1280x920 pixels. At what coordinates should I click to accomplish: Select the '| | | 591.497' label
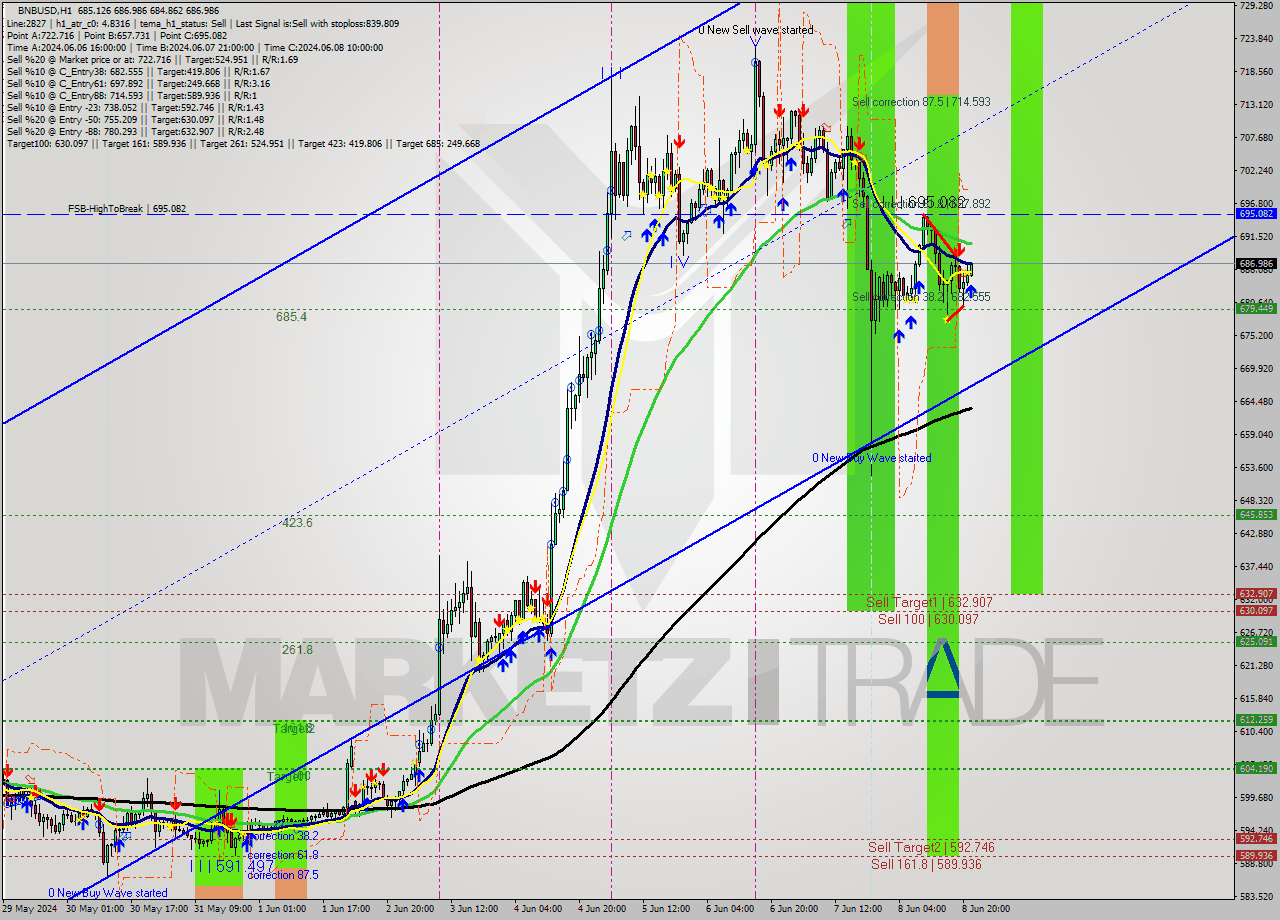tap(233, 866)
